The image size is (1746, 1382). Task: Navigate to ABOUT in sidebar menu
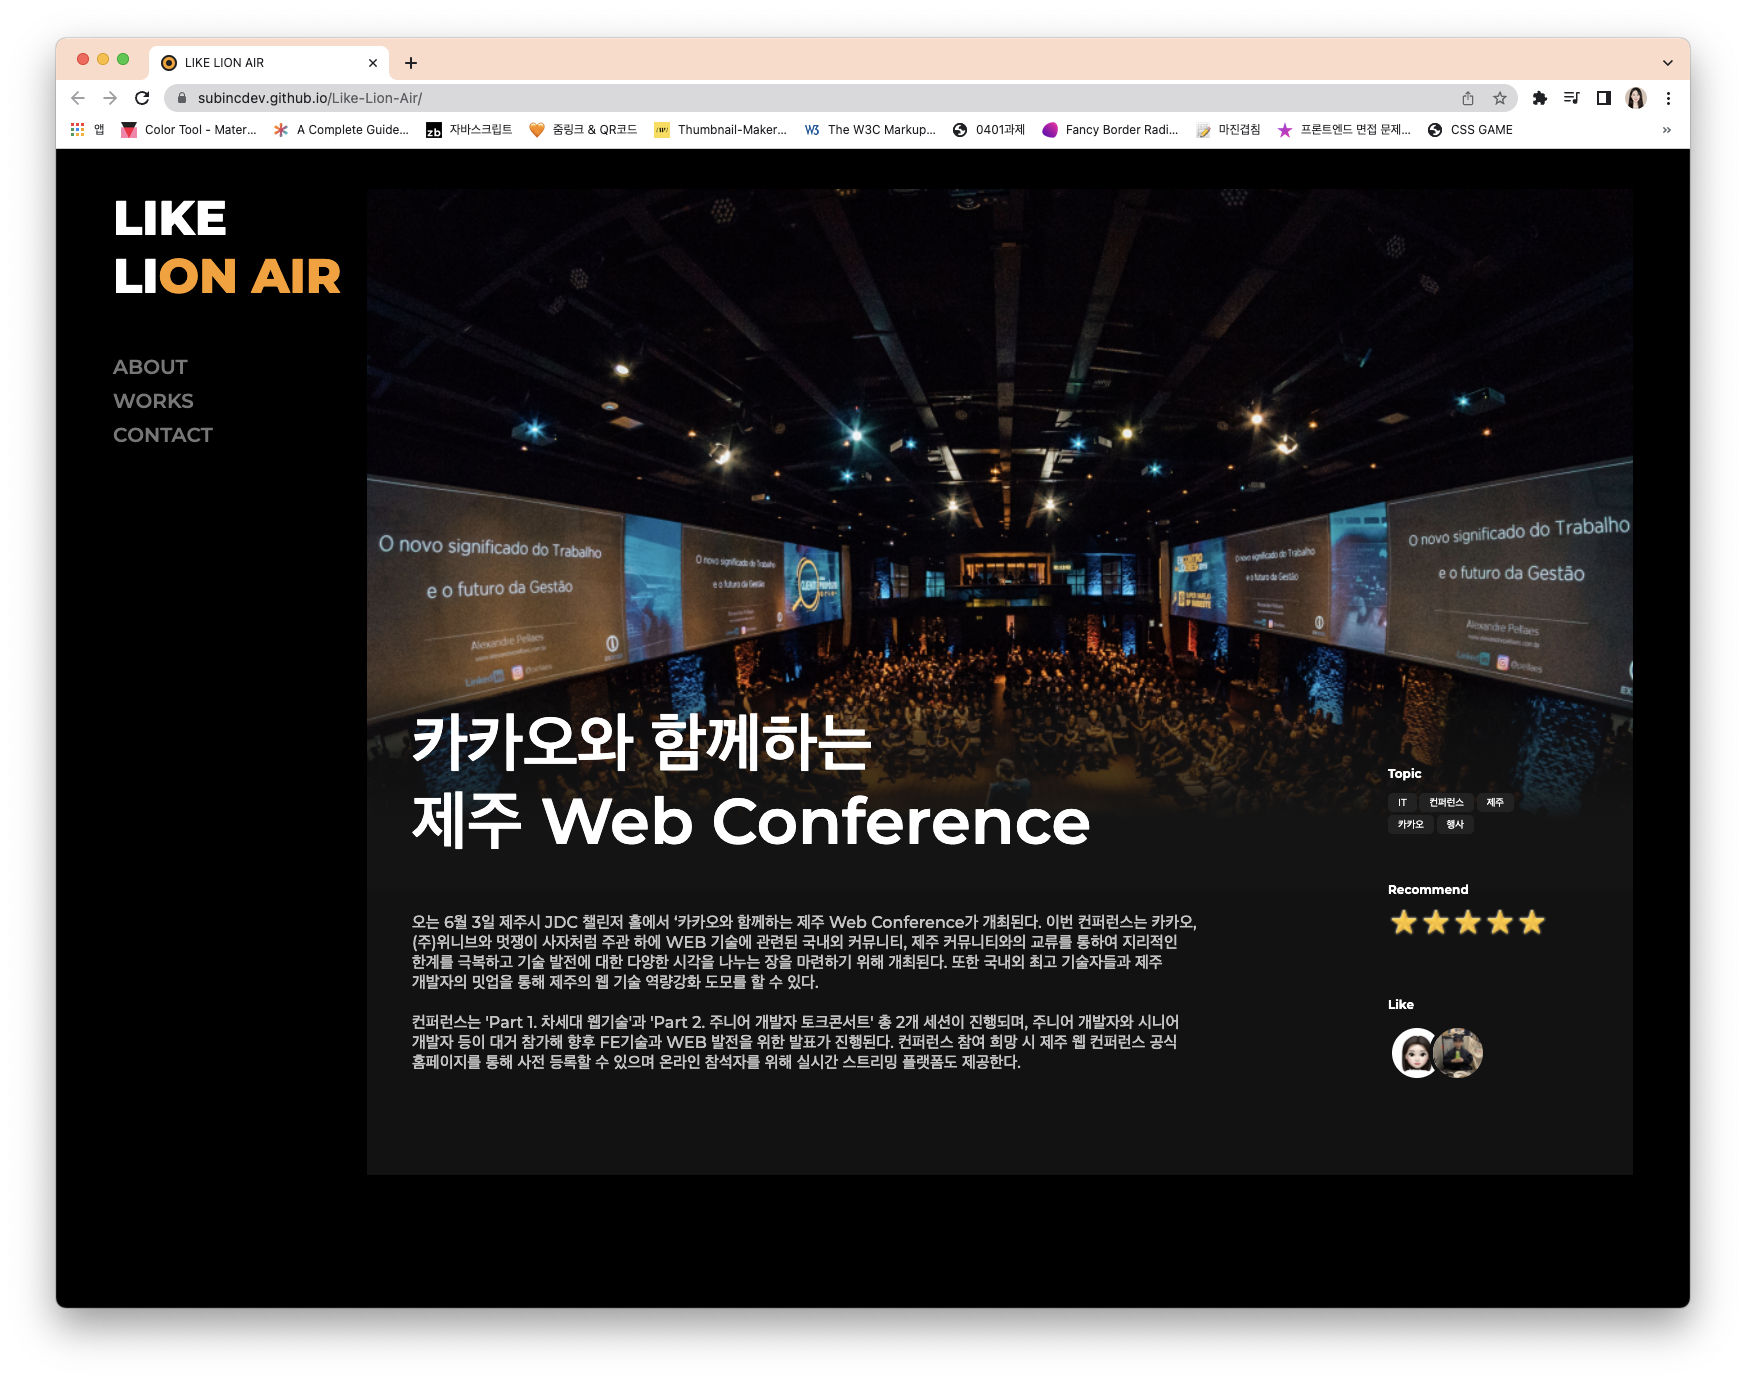tap(150, 367)
